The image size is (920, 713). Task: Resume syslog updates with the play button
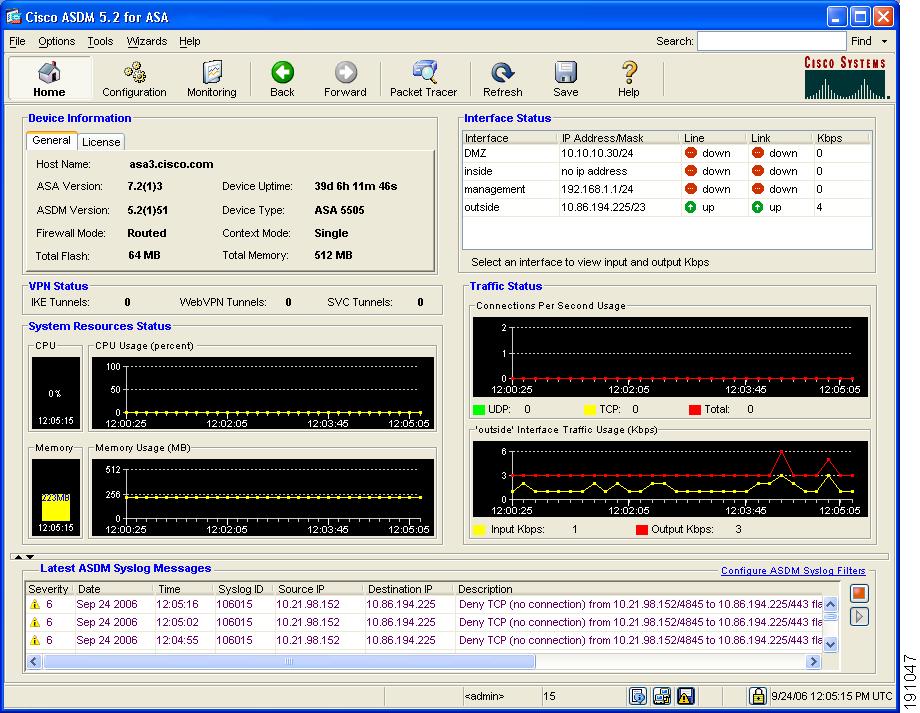pos(859,617)
